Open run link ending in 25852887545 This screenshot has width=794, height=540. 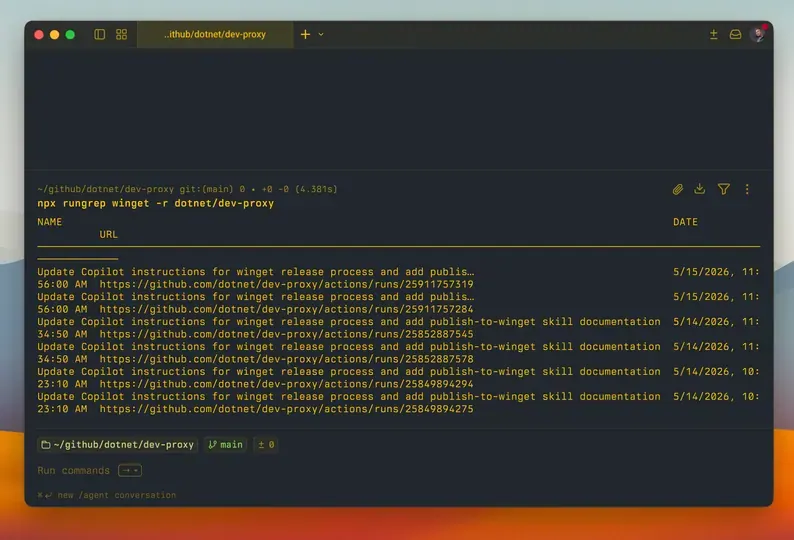point(286,334)
